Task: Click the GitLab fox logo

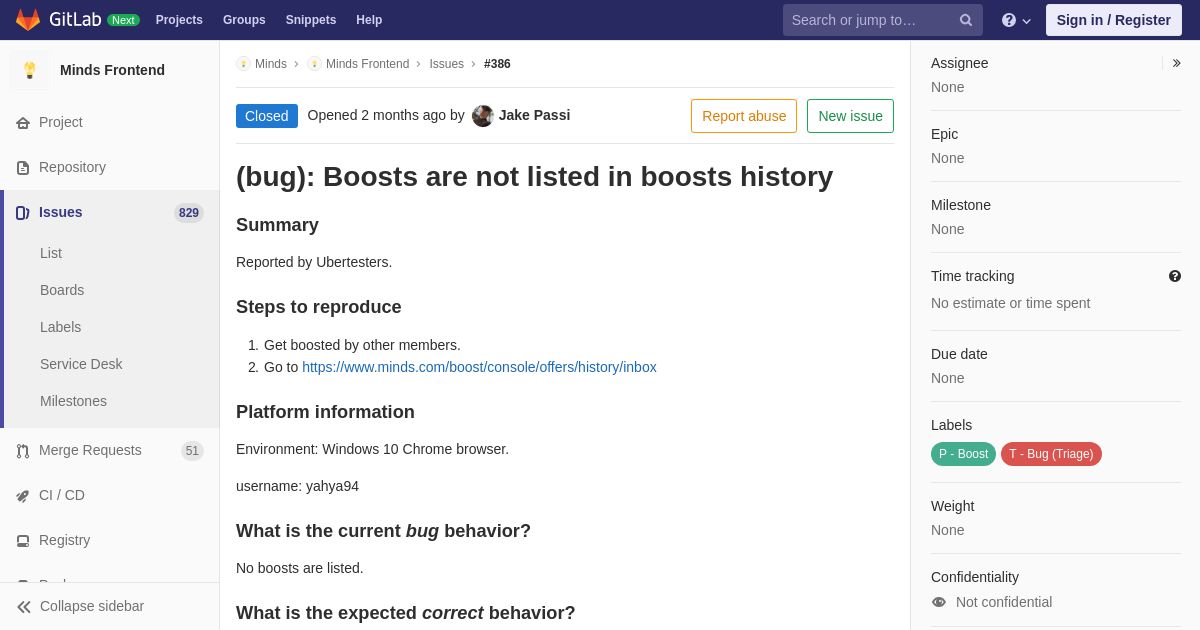Action: [28, 20]
